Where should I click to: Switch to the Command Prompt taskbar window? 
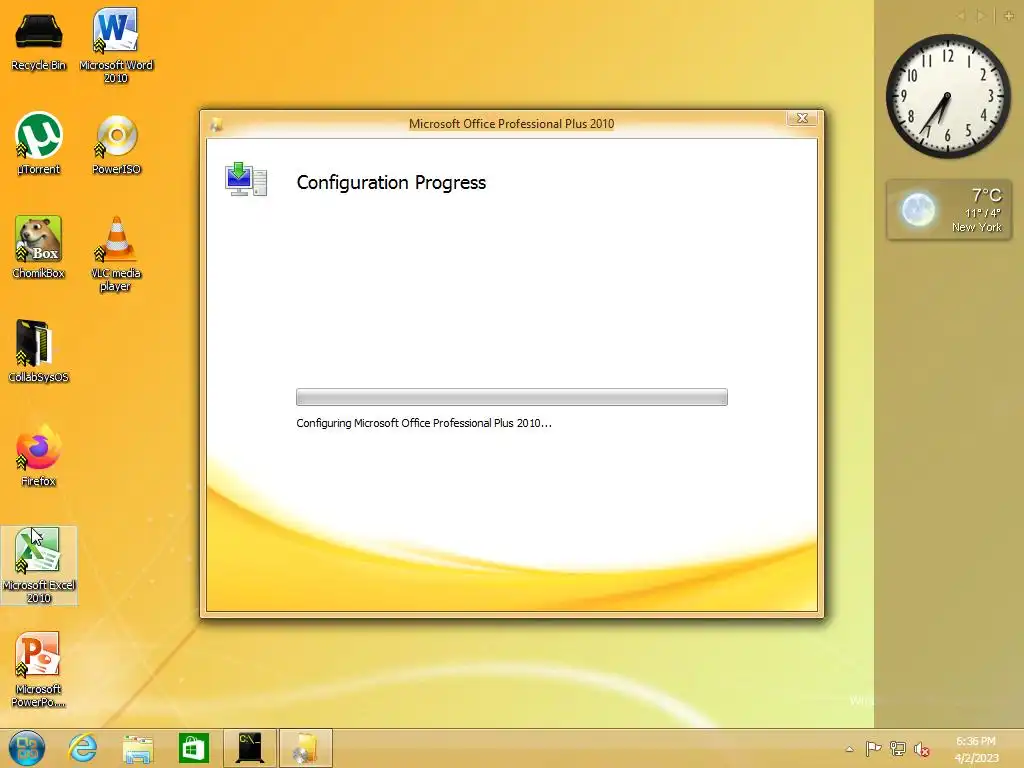point(250,748)
